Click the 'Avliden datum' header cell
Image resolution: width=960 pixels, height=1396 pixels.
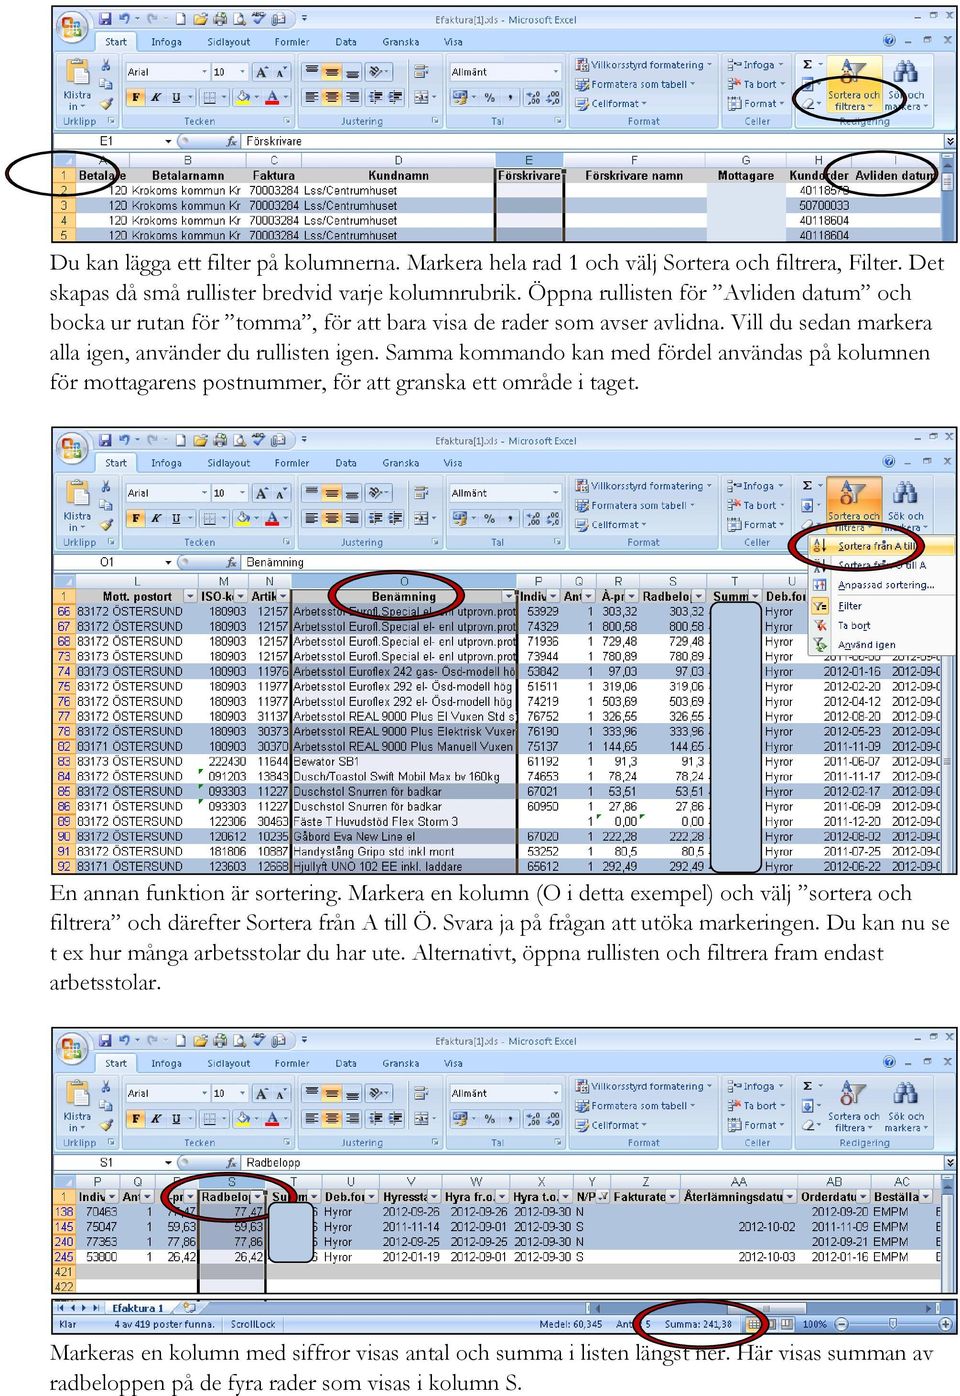pyautogui.click(x=895, y=175)
